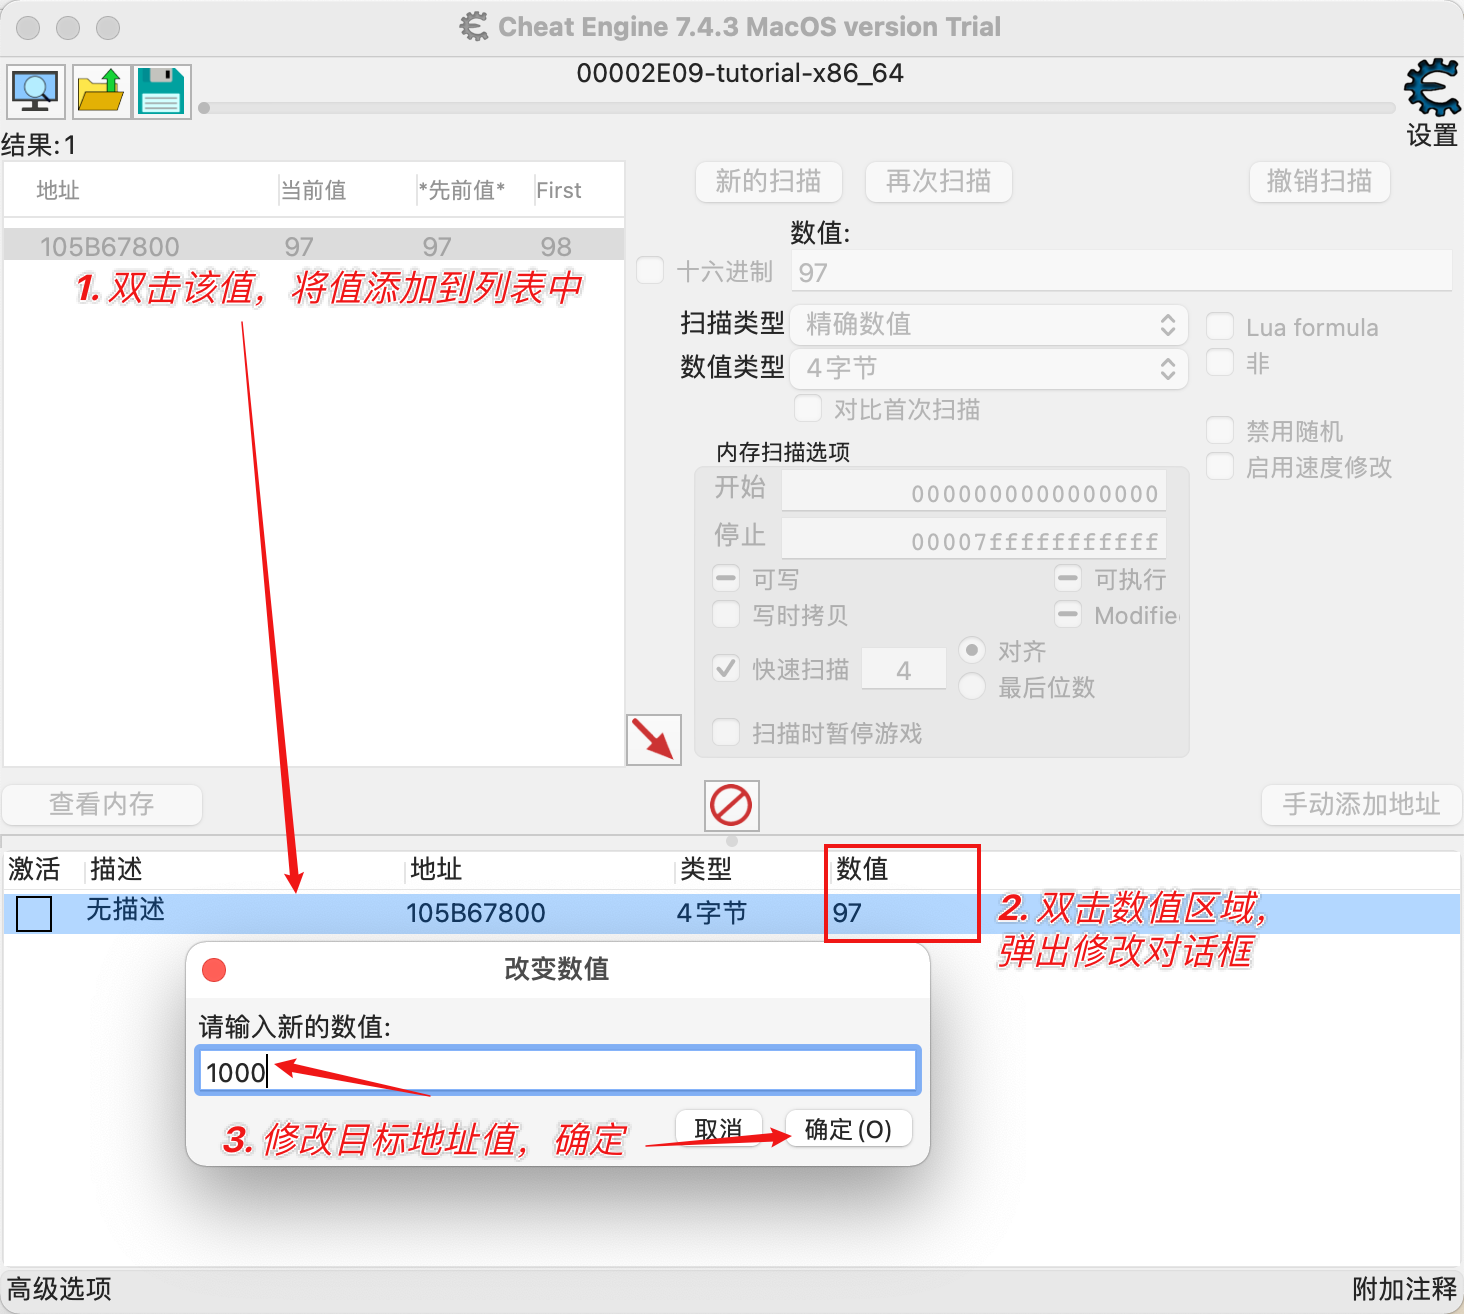Open the 数值类型 value type dropdown
The height and width of the screenshot is (1314, 1464).
pyautogui.click(x=988, y=368)
